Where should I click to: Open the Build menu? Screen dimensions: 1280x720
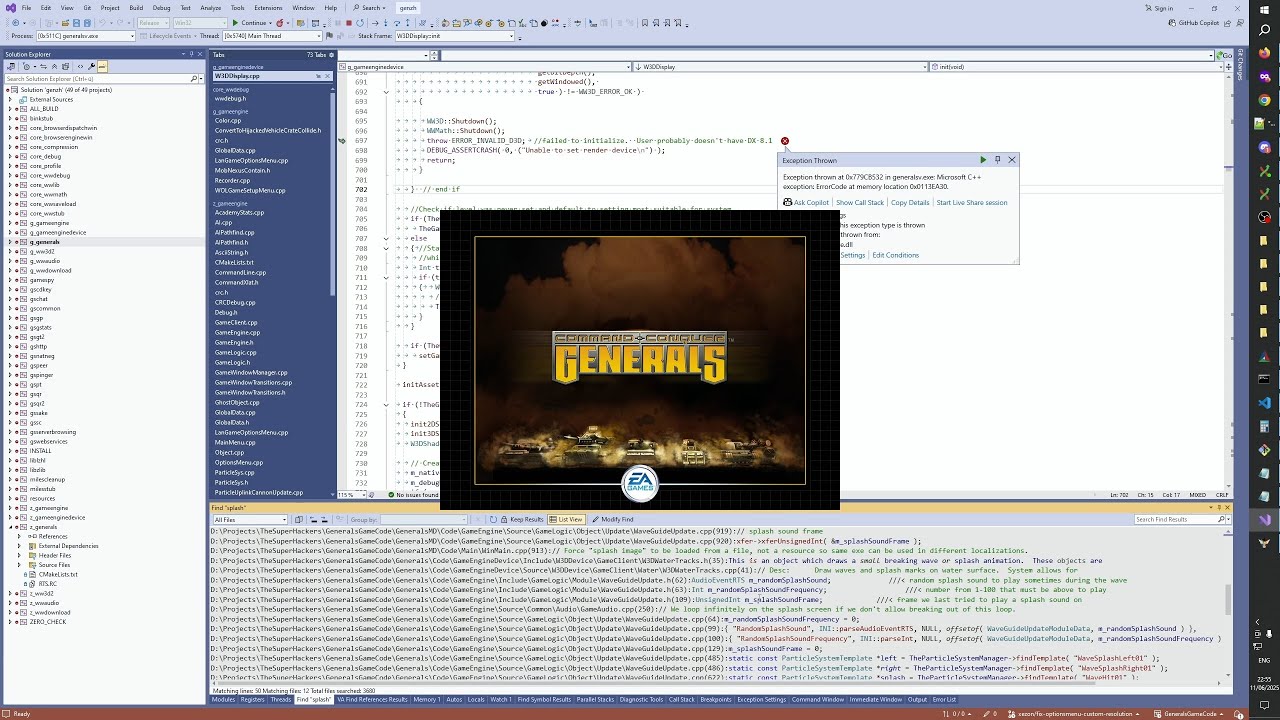click(136, 7)
